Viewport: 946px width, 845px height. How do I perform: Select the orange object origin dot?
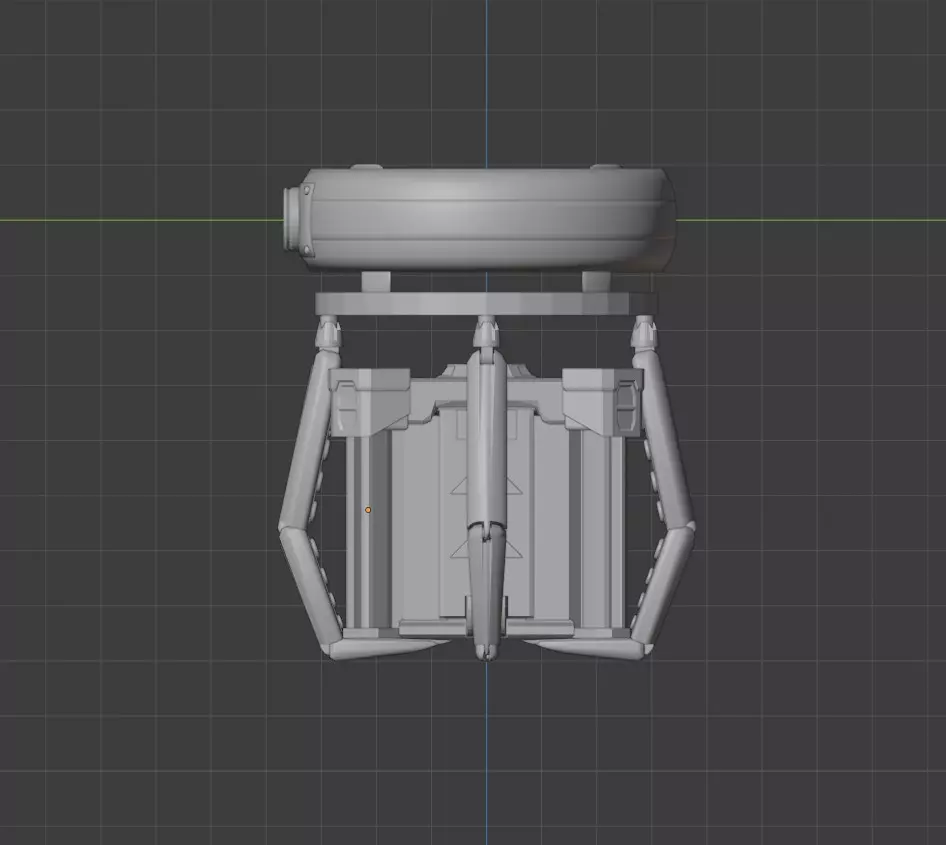click(368, 510)
